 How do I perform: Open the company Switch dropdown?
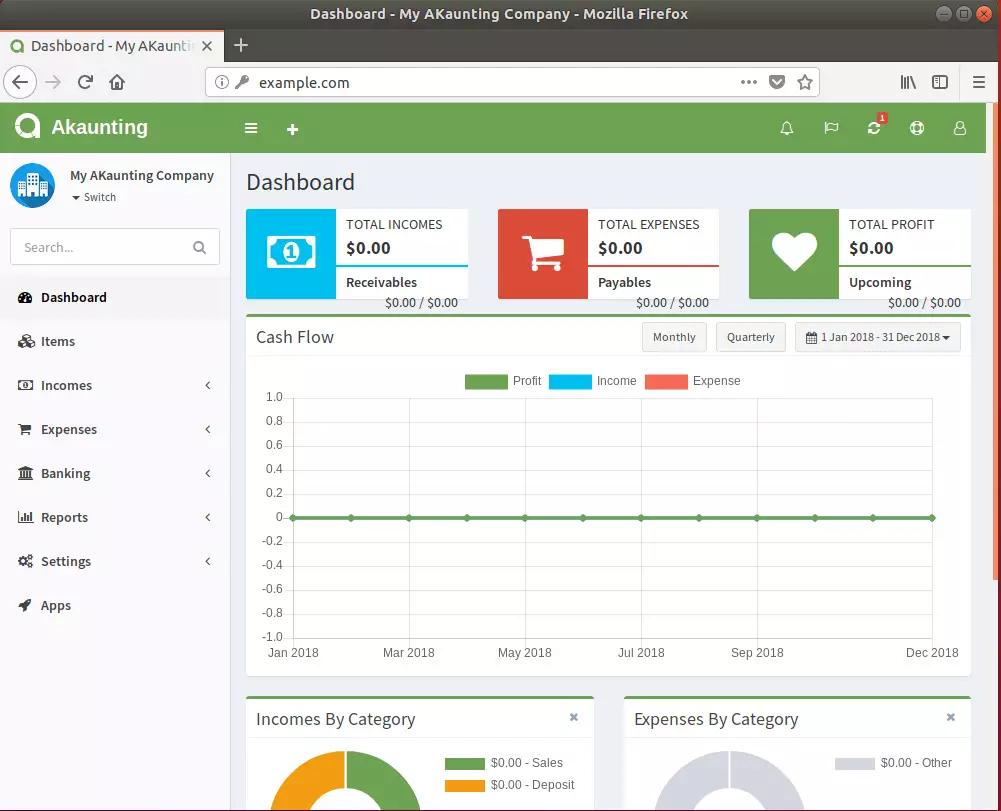[94, 197]
